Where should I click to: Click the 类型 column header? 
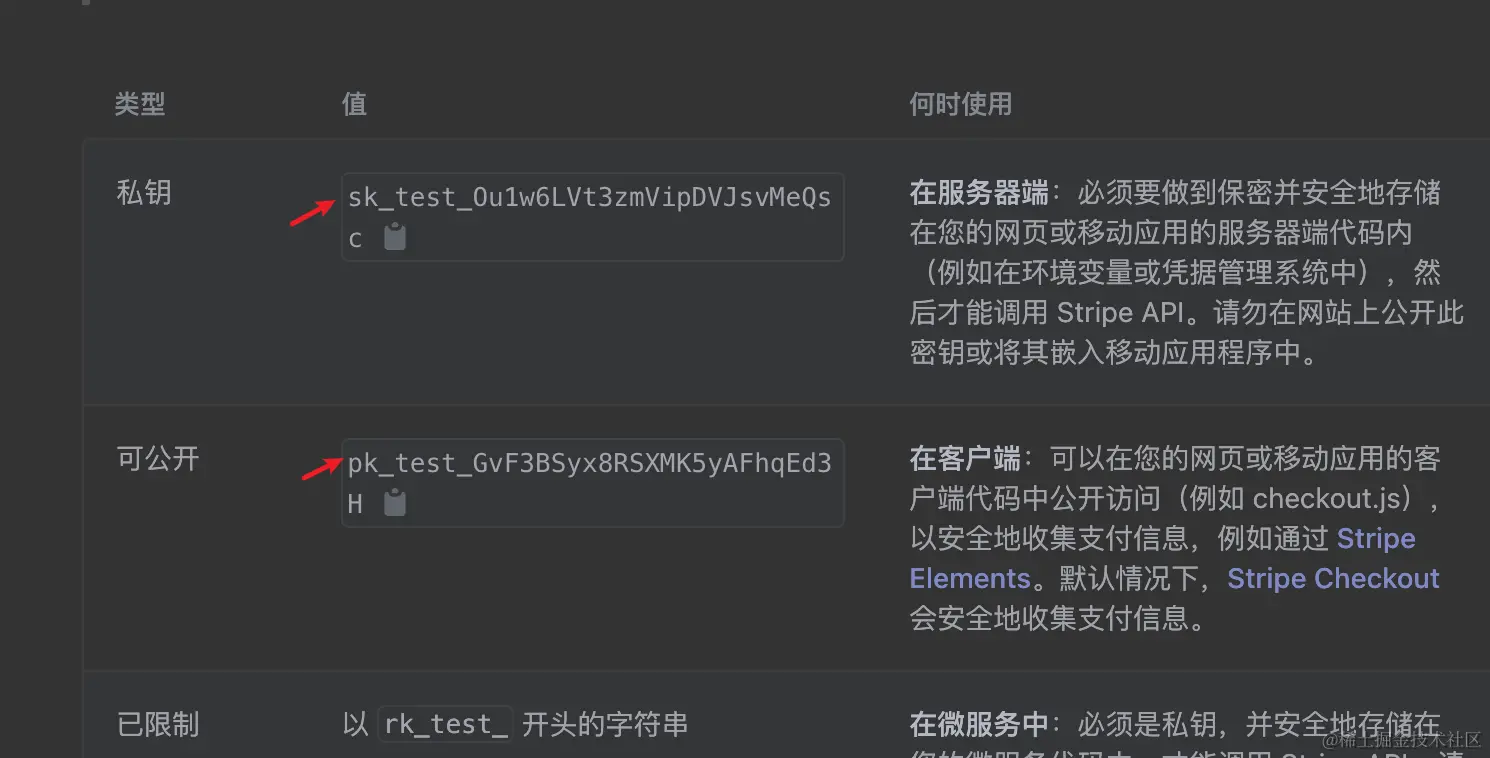139,104
